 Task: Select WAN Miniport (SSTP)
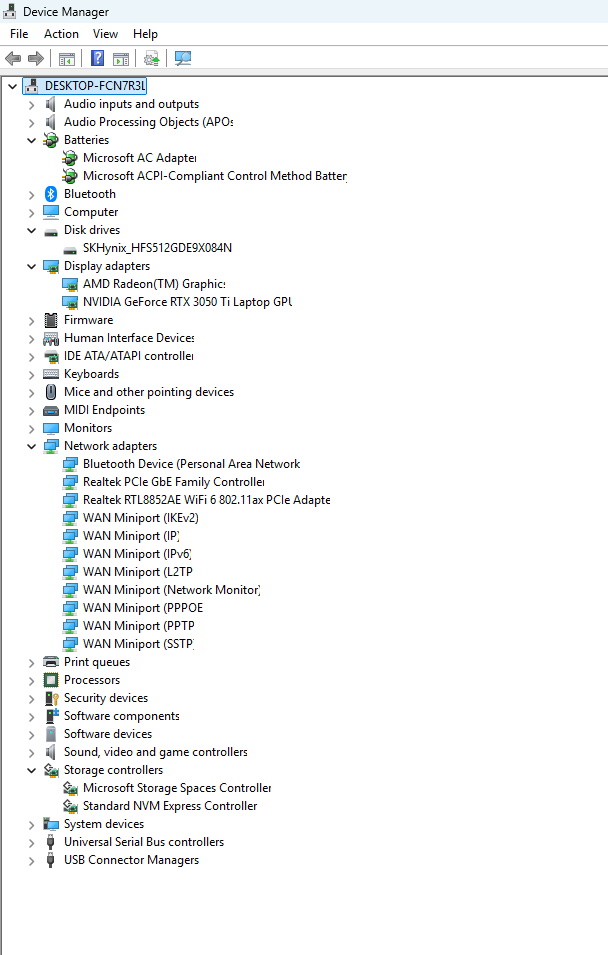tap(138, 644)
